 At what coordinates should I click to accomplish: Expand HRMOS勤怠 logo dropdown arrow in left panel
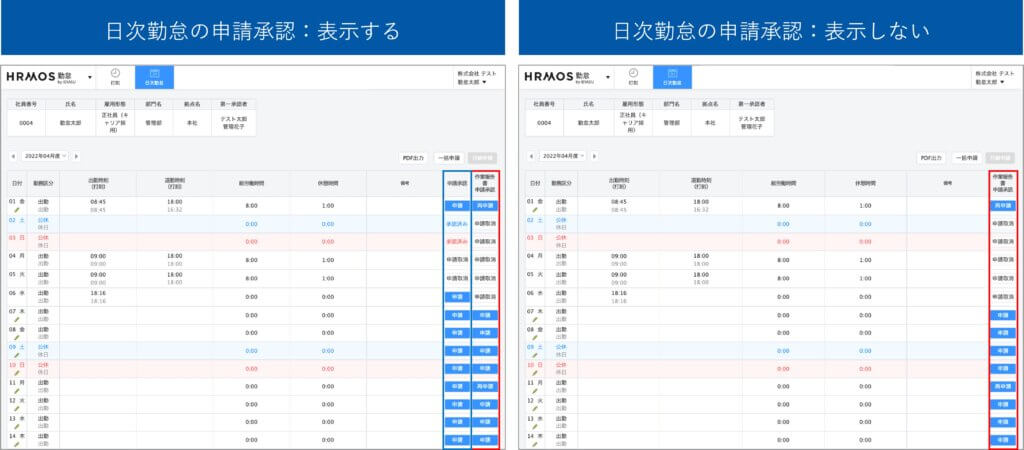tap(89, 77)
